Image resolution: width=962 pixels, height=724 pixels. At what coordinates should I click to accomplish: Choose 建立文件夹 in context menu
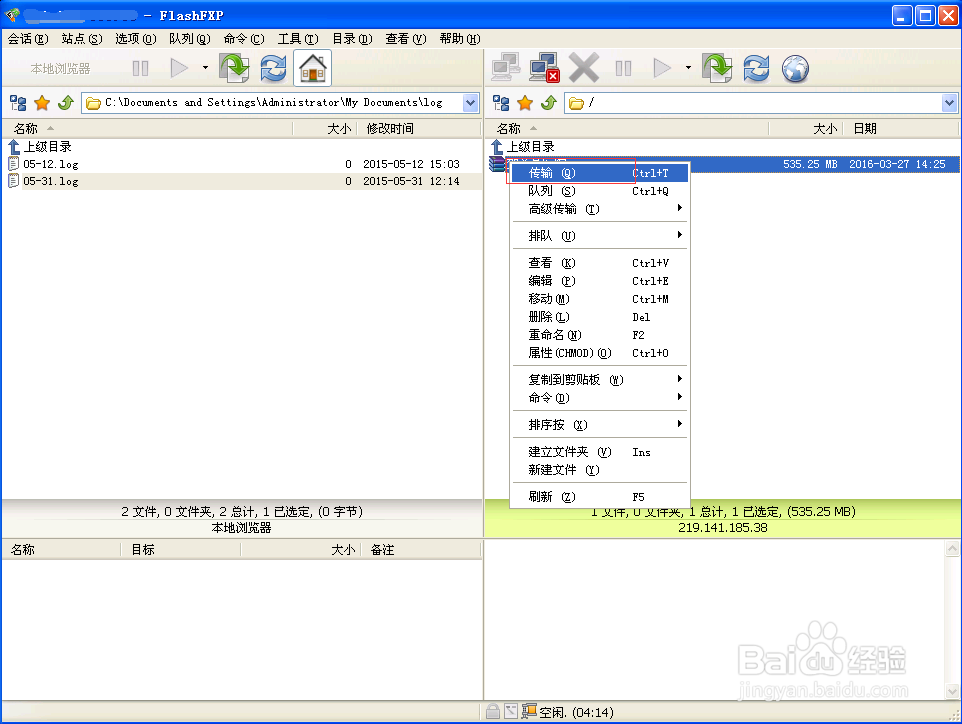(599, 452)
